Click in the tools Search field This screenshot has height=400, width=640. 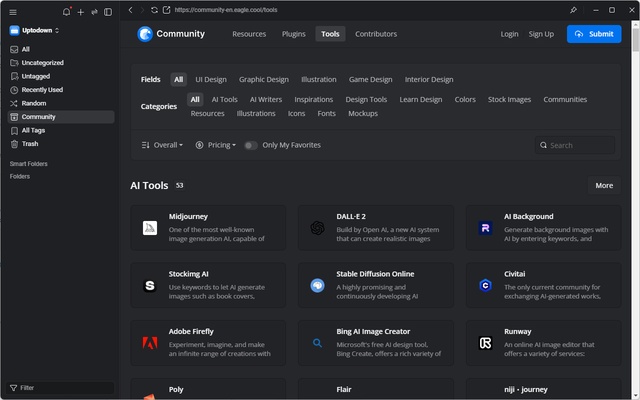tap(575, 145)
